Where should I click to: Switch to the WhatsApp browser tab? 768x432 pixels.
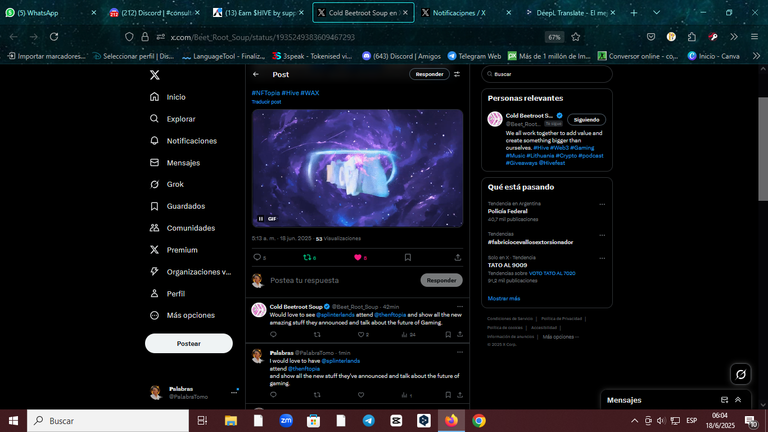[x=50, y=13]
